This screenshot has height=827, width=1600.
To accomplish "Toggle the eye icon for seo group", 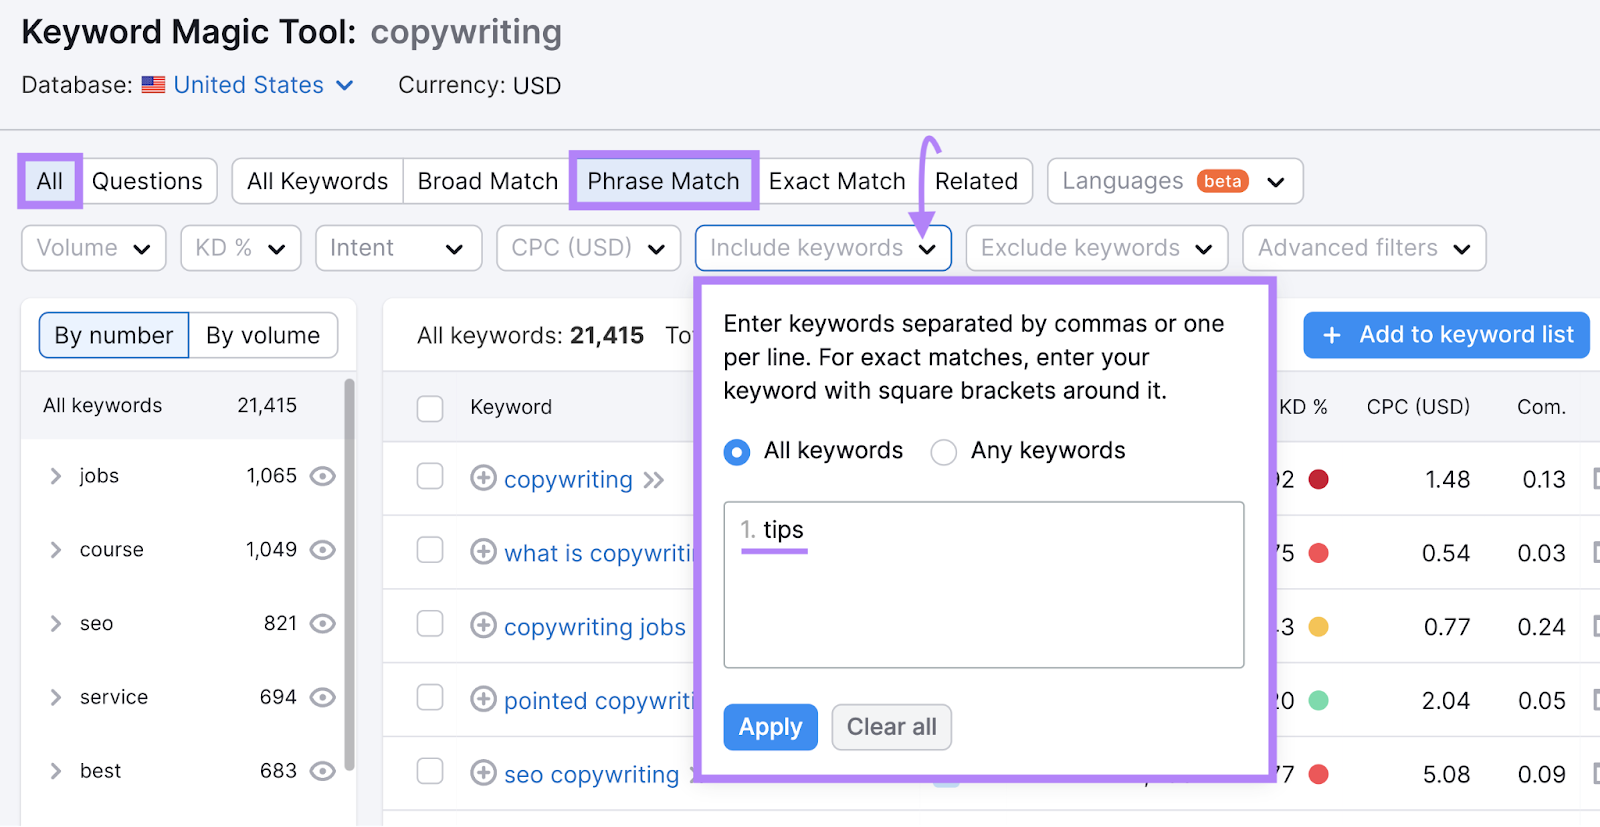I will [322, 624].
